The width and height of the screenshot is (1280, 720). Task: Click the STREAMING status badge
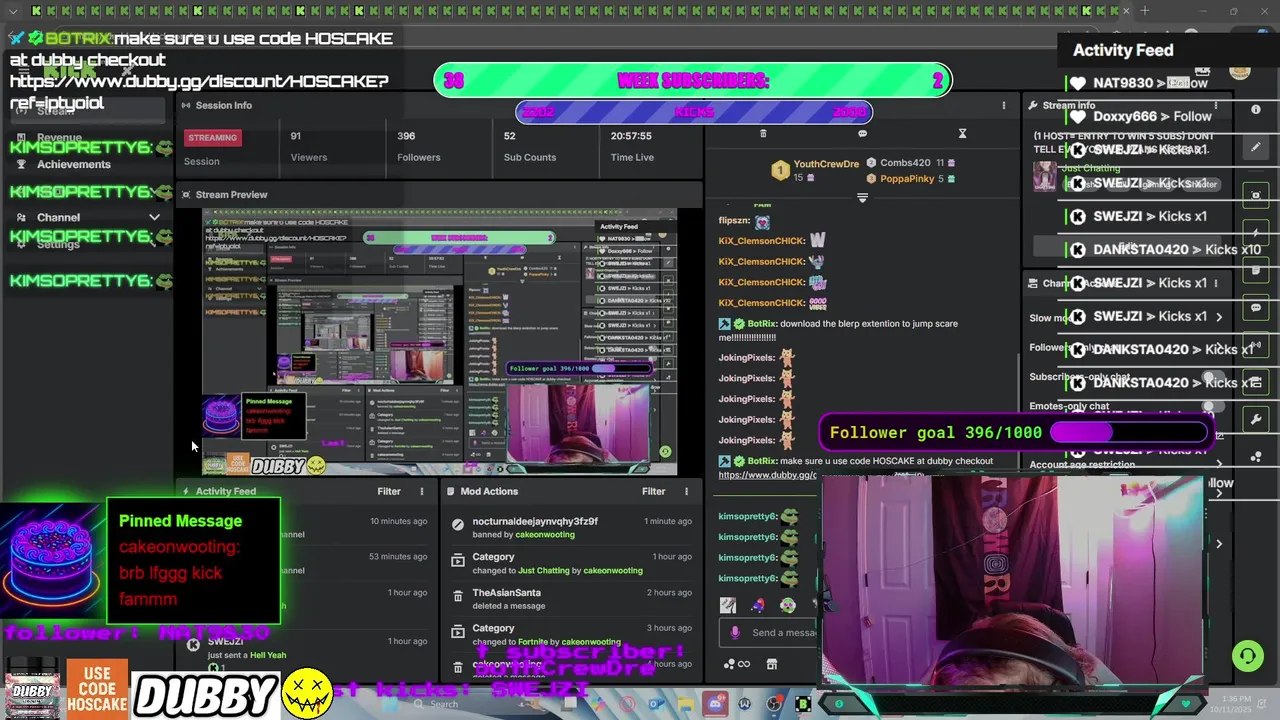coord(212,138)
